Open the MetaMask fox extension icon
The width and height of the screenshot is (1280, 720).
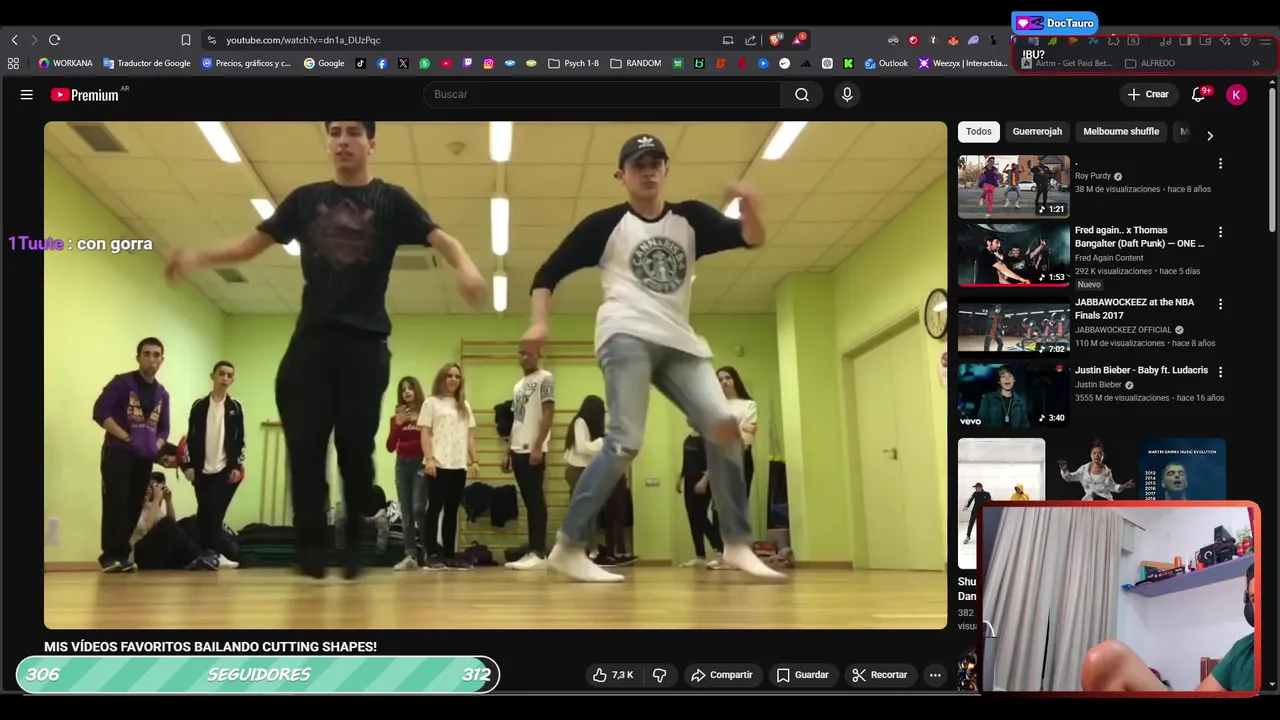tap(952, 40)
